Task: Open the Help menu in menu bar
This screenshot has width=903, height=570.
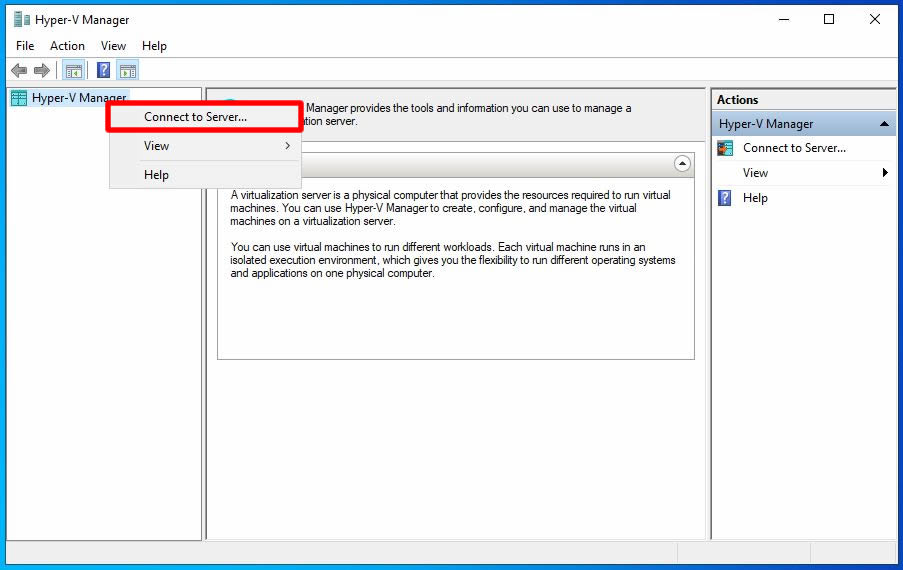Action: (x=154, y=45)
